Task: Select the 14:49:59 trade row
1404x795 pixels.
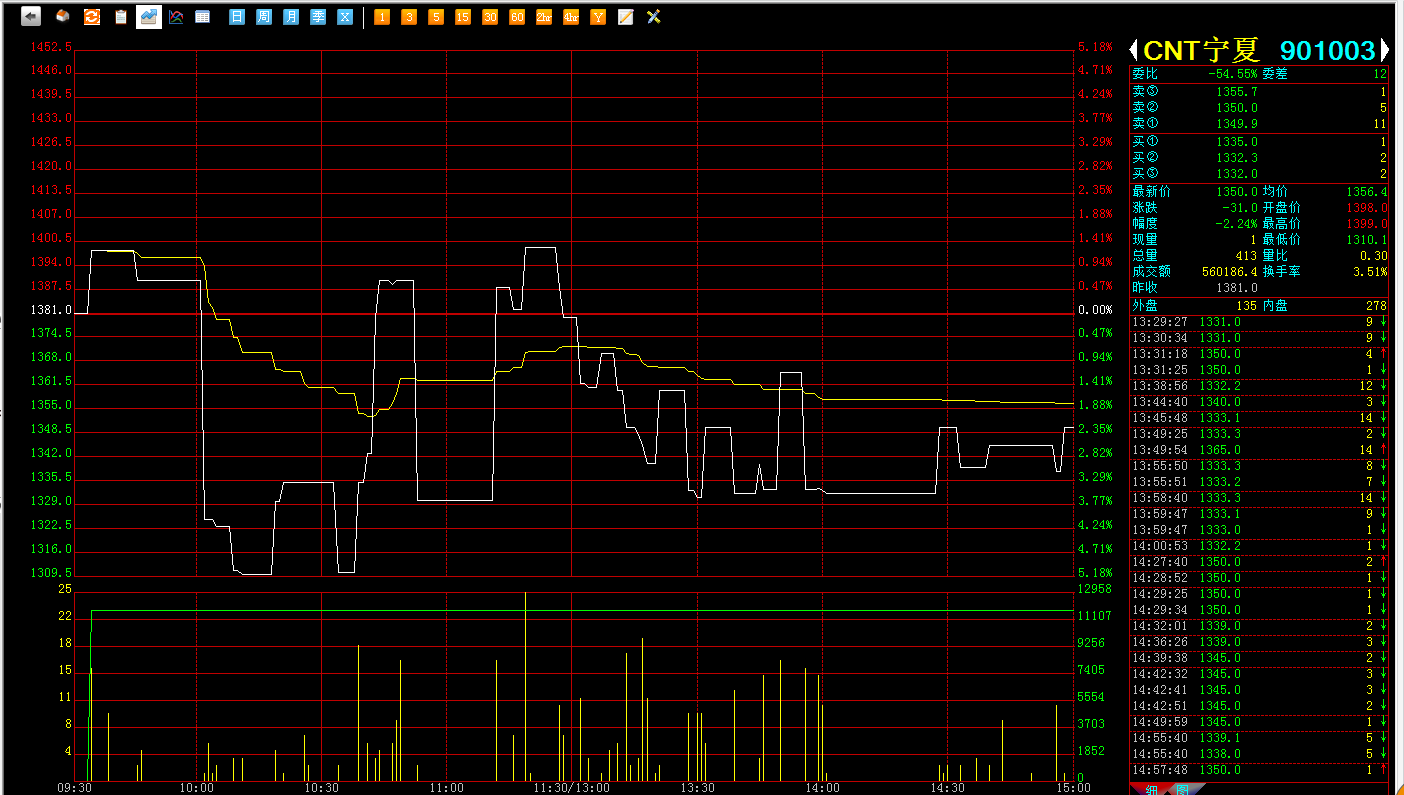Action: click(1260, 722)
